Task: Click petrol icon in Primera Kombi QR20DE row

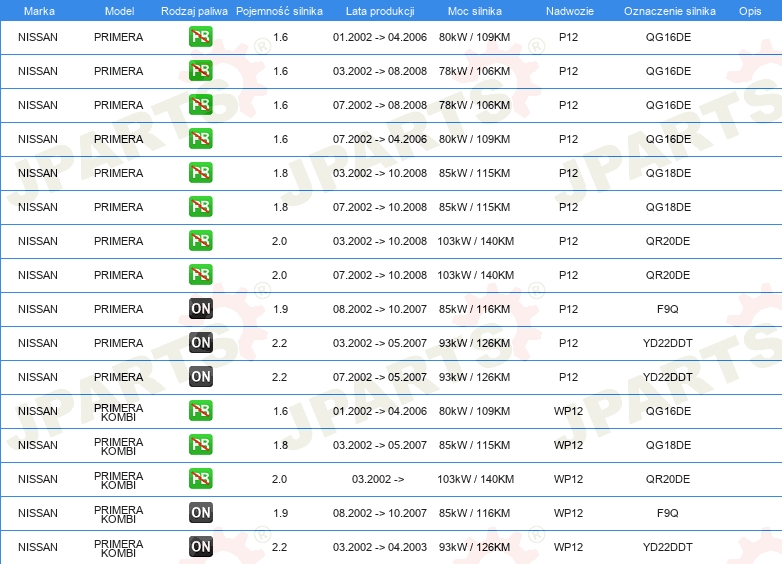Action: (x=200, y=479)
